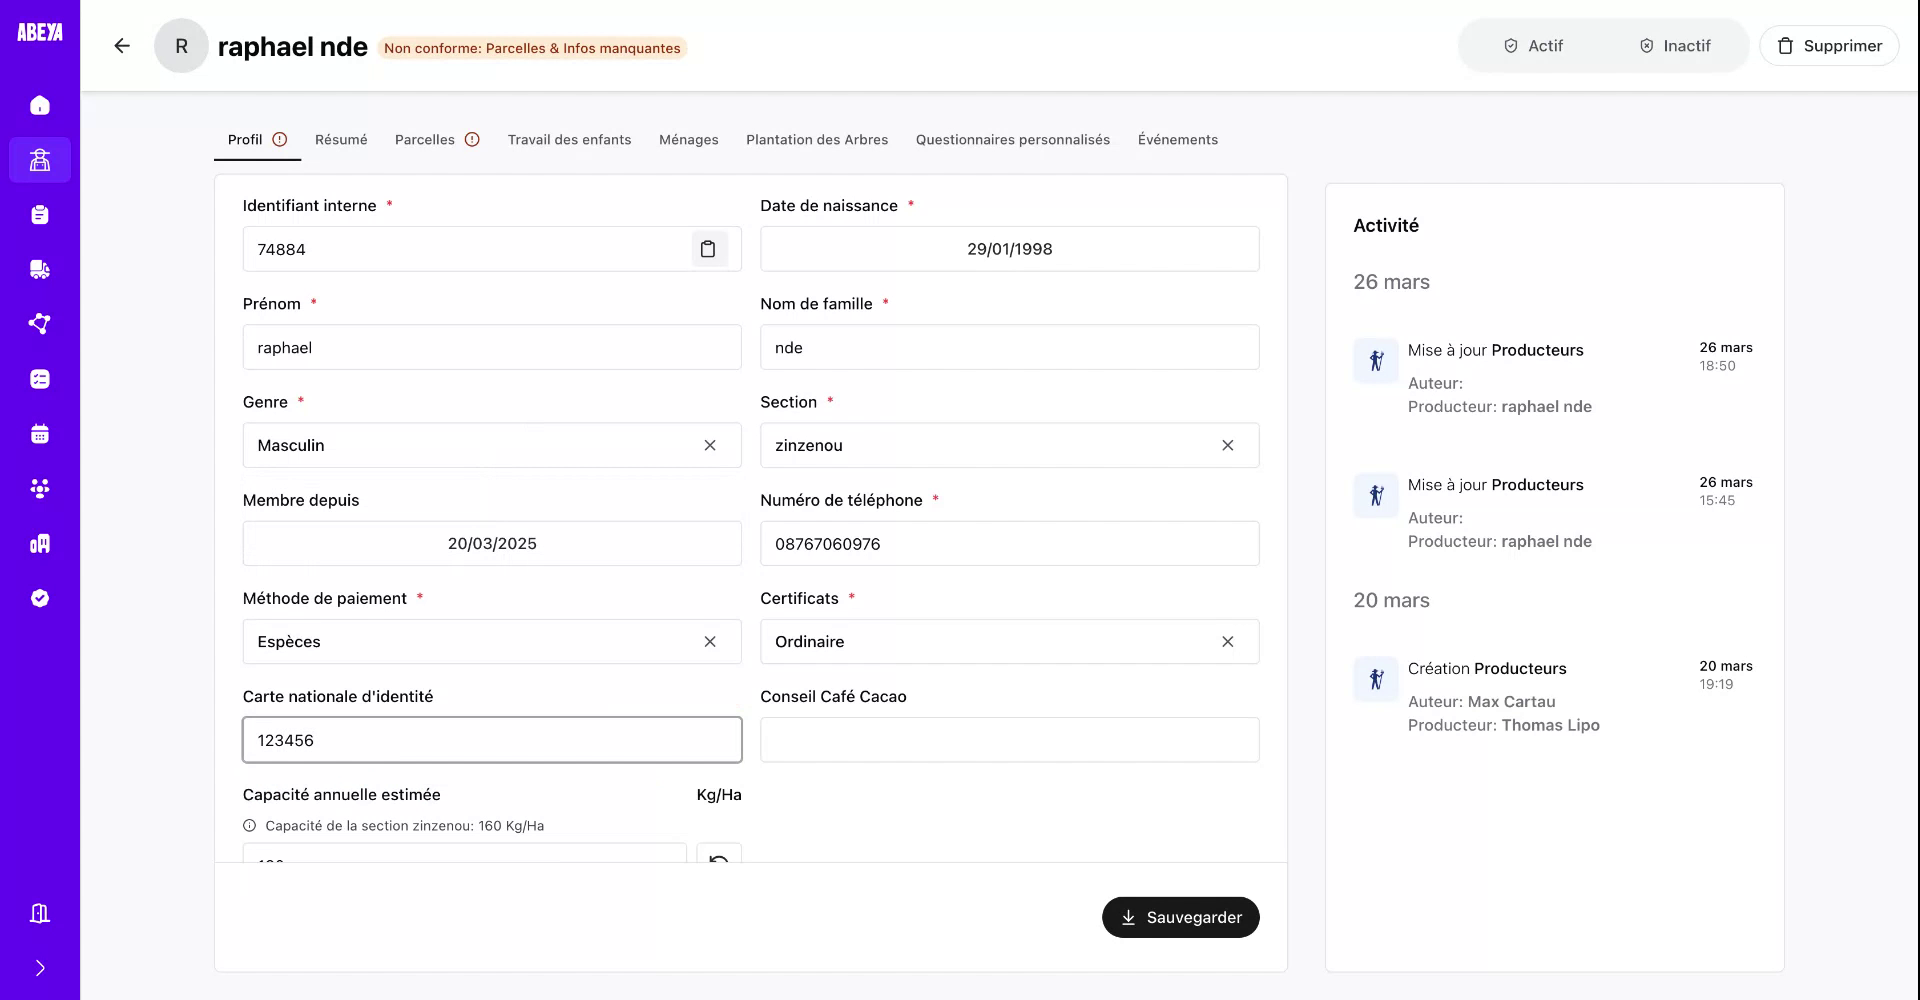Viewport: 1920px width, 1000px height.
Task: Select the checklist sidebar icon
Action: tap(40, 378)
